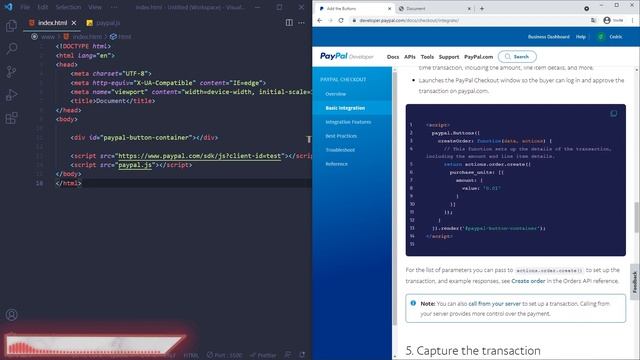This screenshot has height=360, width=640.
Task: Open the Create order link
Action: point(528,281)
